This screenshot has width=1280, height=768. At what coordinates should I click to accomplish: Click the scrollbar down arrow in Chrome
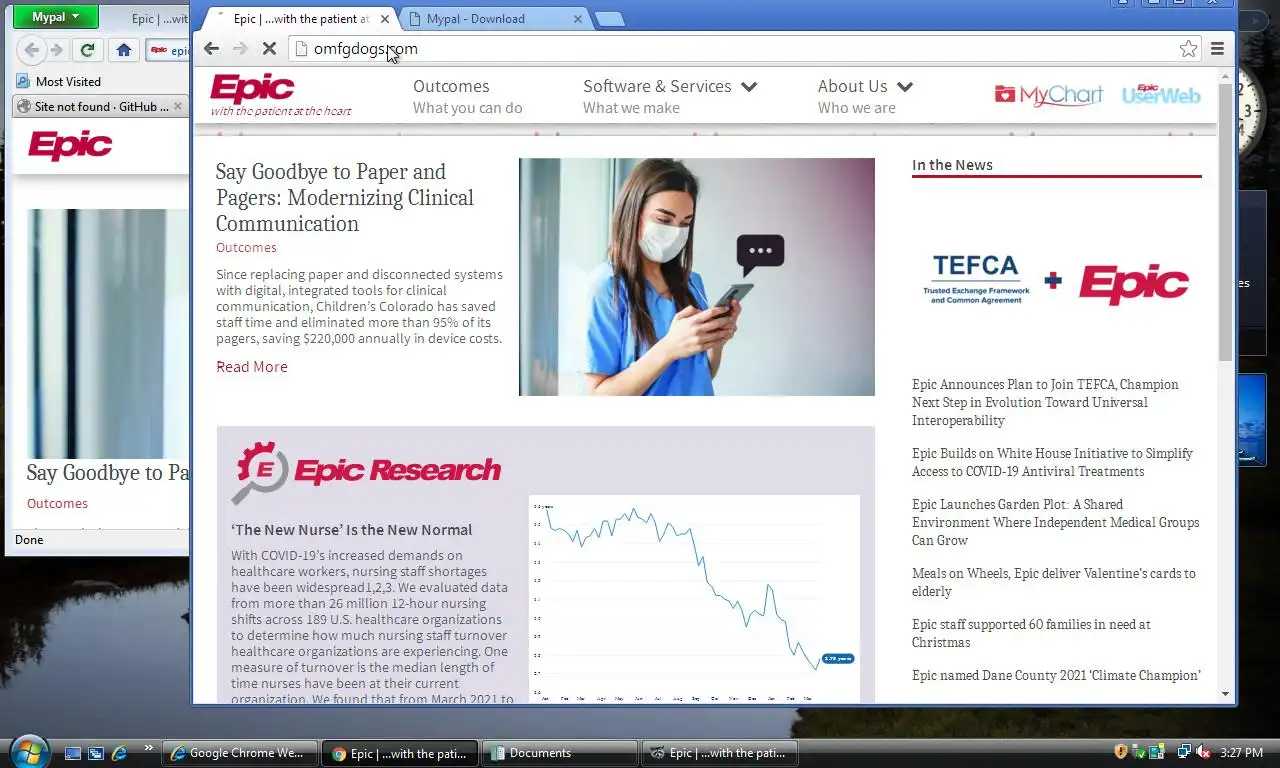[x=1225, y=694]
